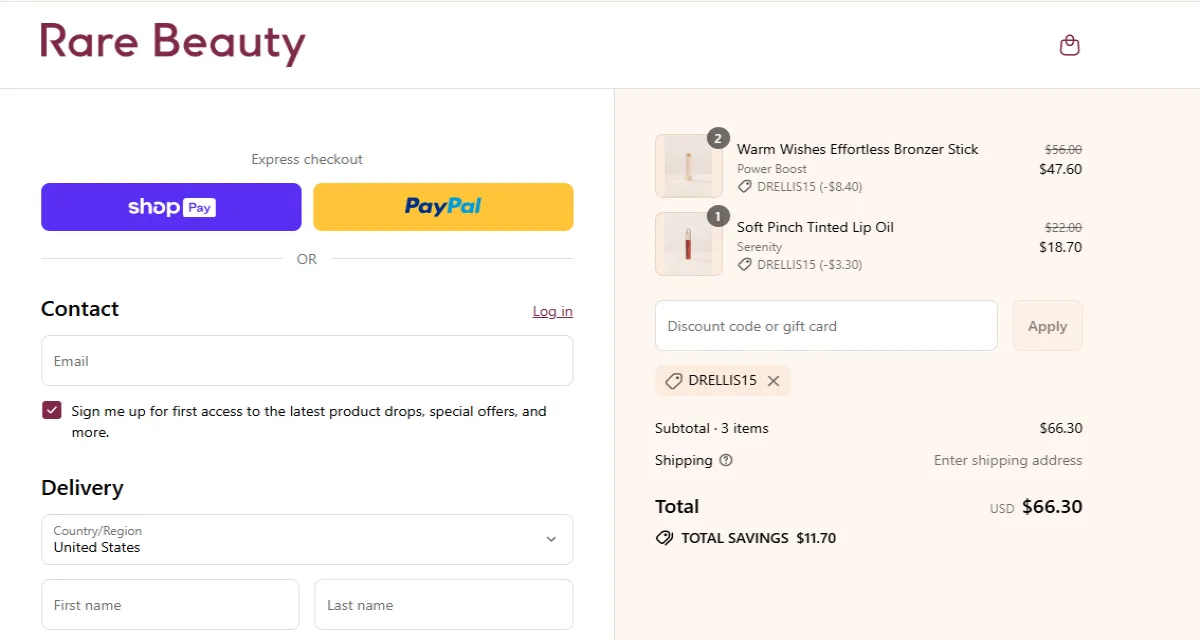Uncheck the product drops sign-up checkbox
This screenshot has width=1200, height=640.
click(51, 409)
